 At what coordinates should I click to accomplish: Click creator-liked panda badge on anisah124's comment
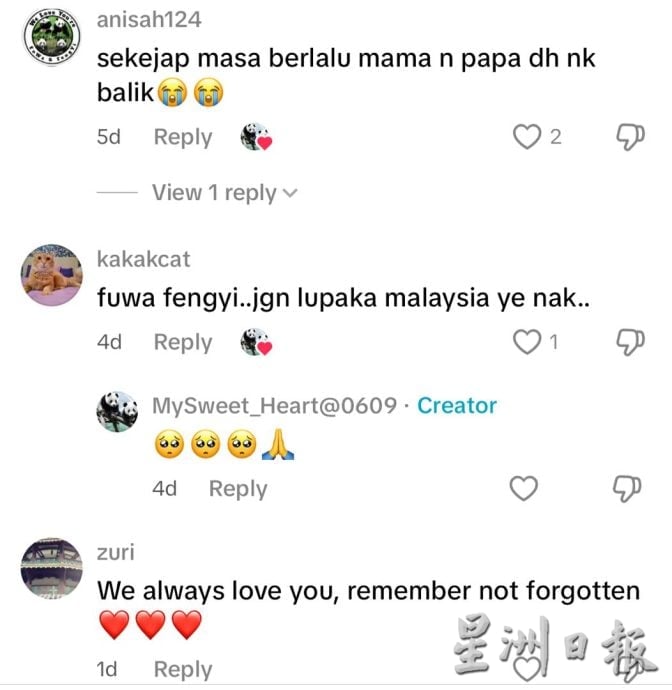[x=256, y=137]
